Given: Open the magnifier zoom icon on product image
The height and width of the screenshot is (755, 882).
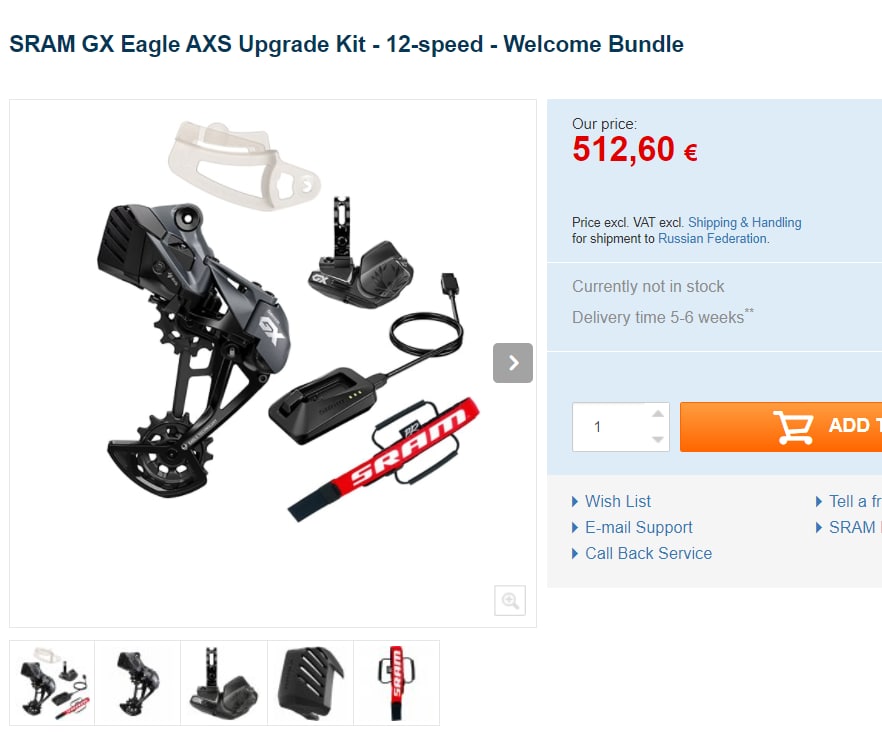Looking at the screenshot, I should 510,600.
